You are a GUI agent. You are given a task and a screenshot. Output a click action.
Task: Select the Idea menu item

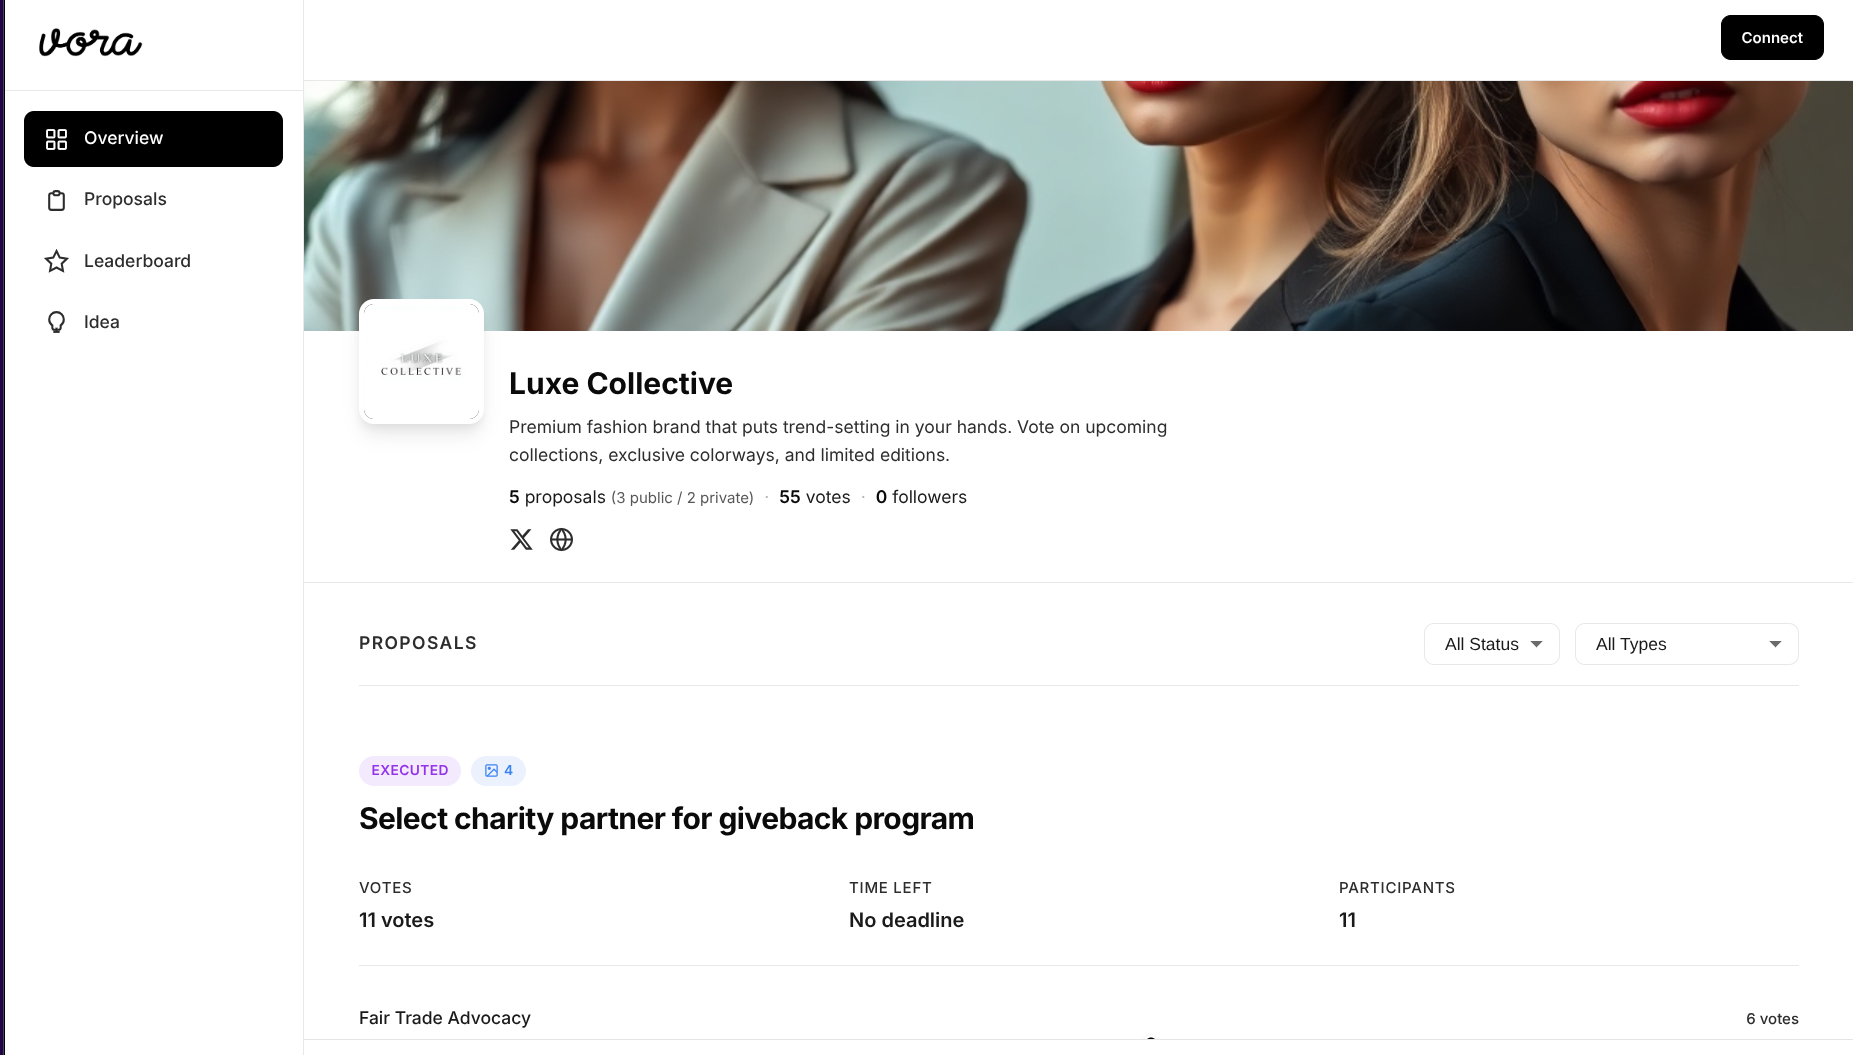[101, 322]
